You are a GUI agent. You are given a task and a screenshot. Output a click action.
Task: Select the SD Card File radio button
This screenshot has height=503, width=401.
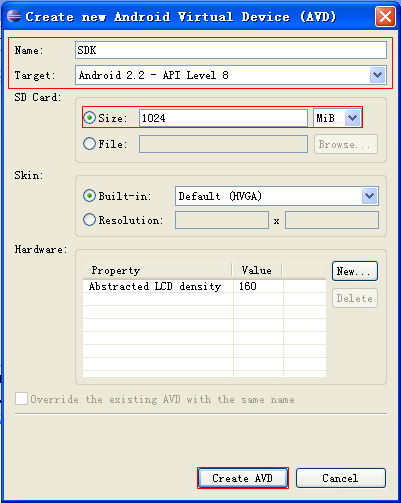[89, 144]
